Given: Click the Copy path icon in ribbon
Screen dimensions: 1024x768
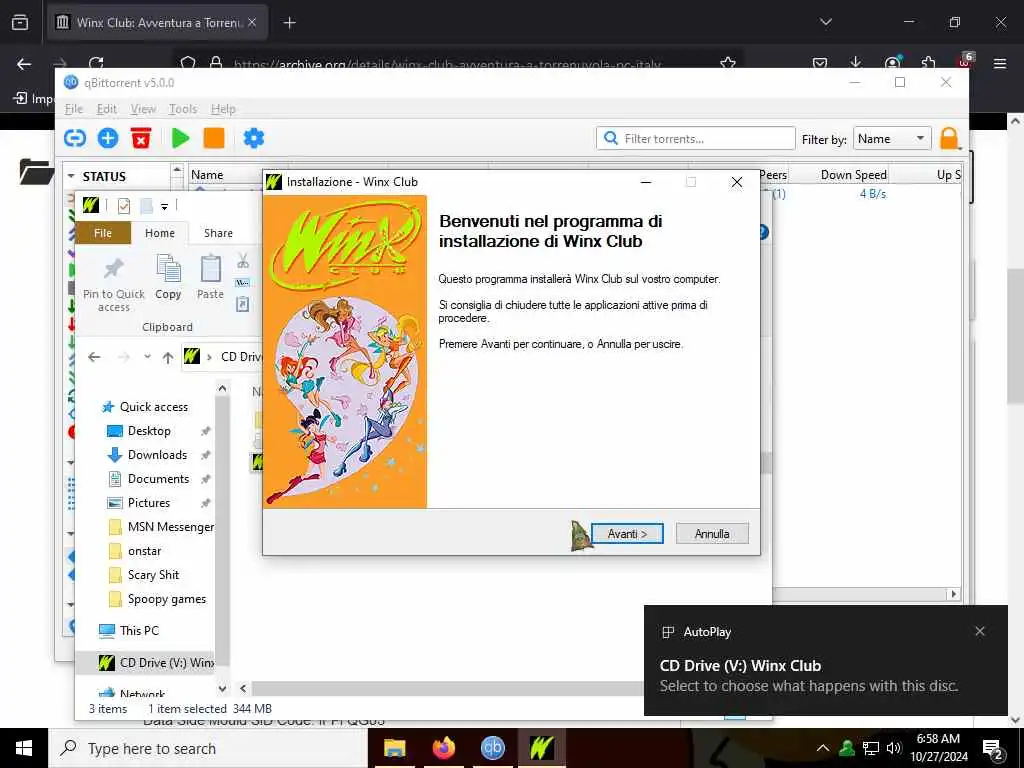Looking at the screenshot, I should [243, 283].
